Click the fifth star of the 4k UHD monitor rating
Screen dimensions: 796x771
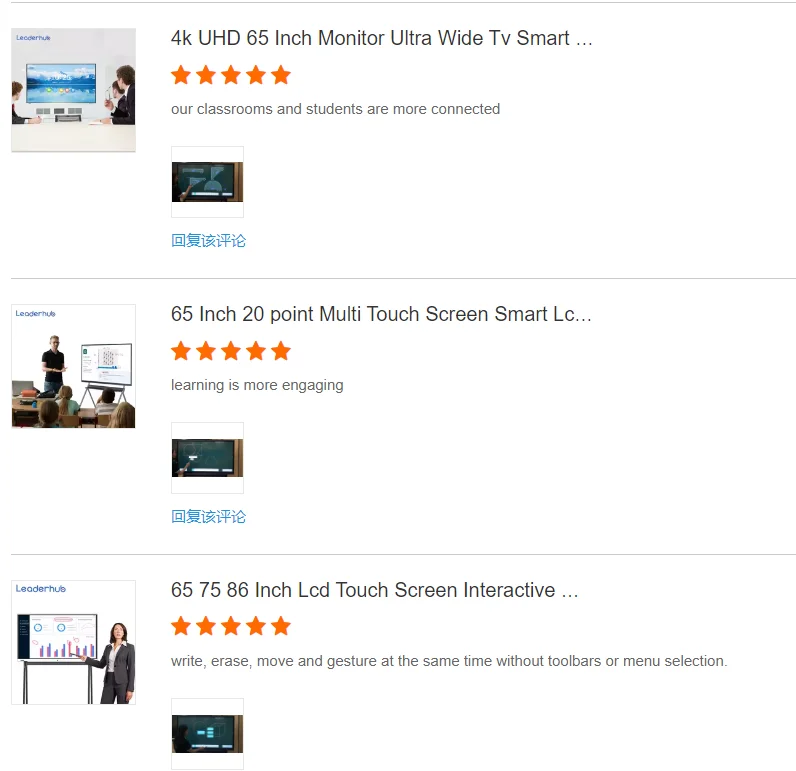click(x=281, y=75)
